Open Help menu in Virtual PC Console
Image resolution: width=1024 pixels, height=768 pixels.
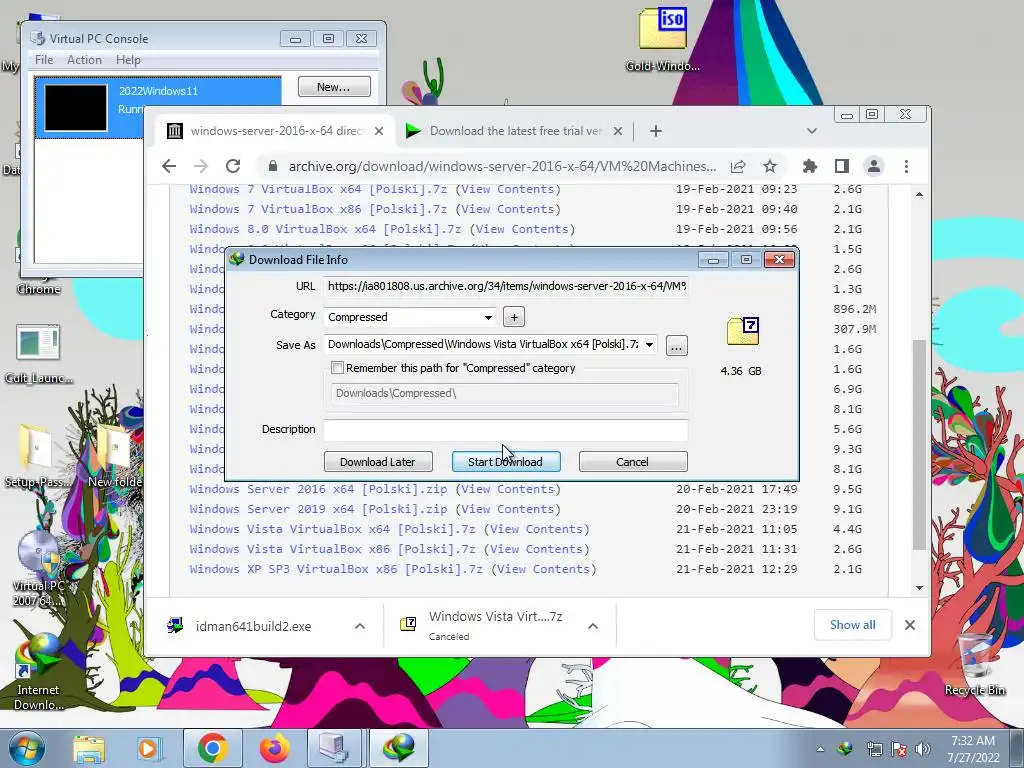(128, 60)
